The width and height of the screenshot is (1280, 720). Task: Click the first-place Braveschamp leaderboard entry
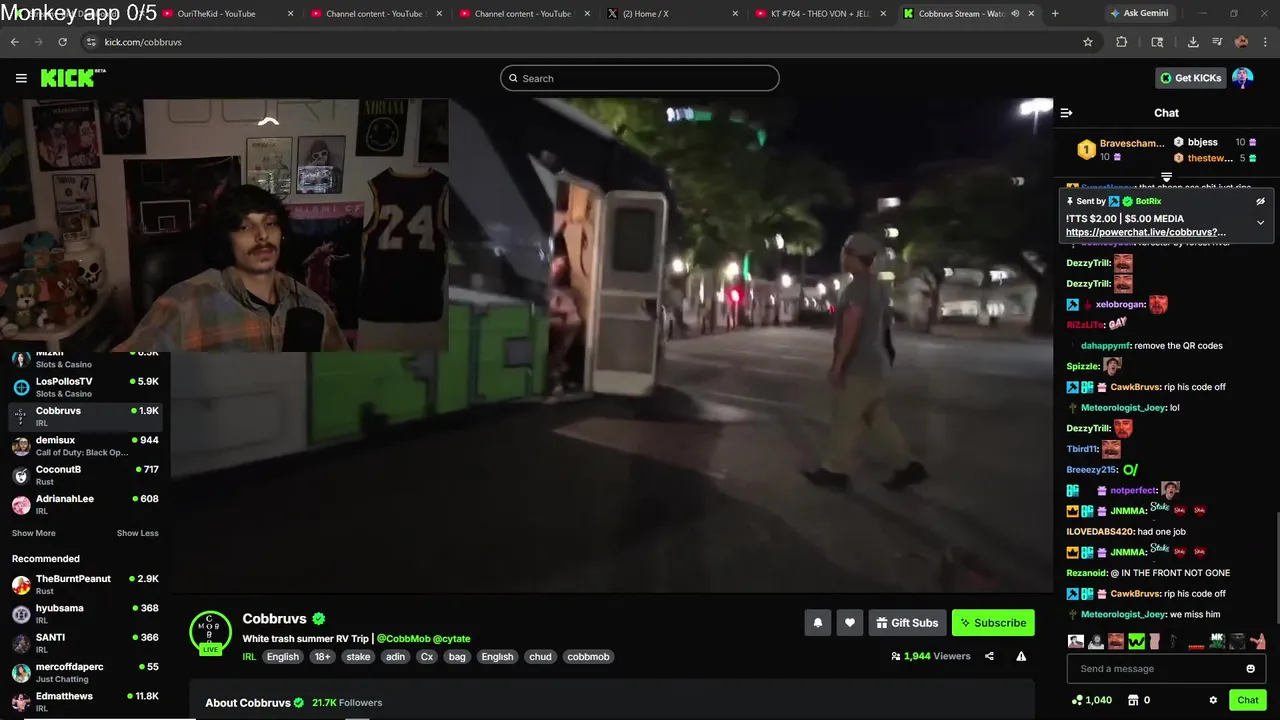(1120, 150)
